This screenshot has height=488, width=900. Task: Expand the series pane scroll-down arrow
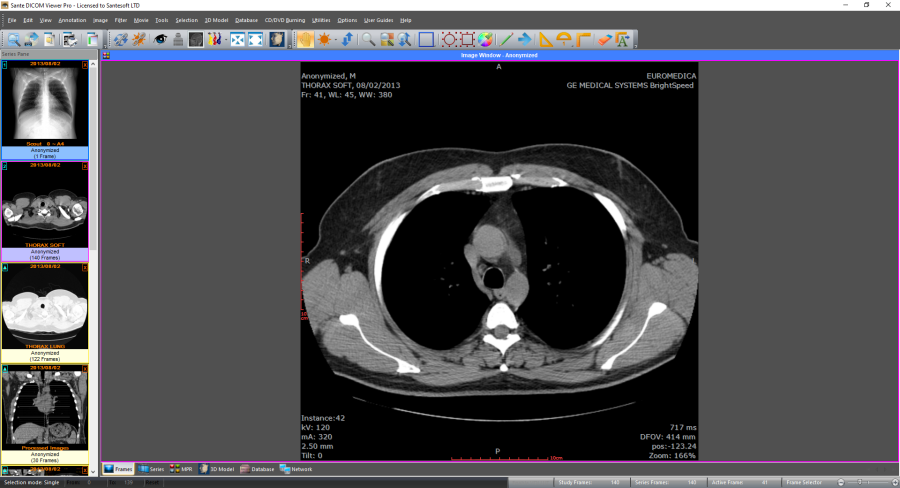pyautogui.click(x=93, y=470)
